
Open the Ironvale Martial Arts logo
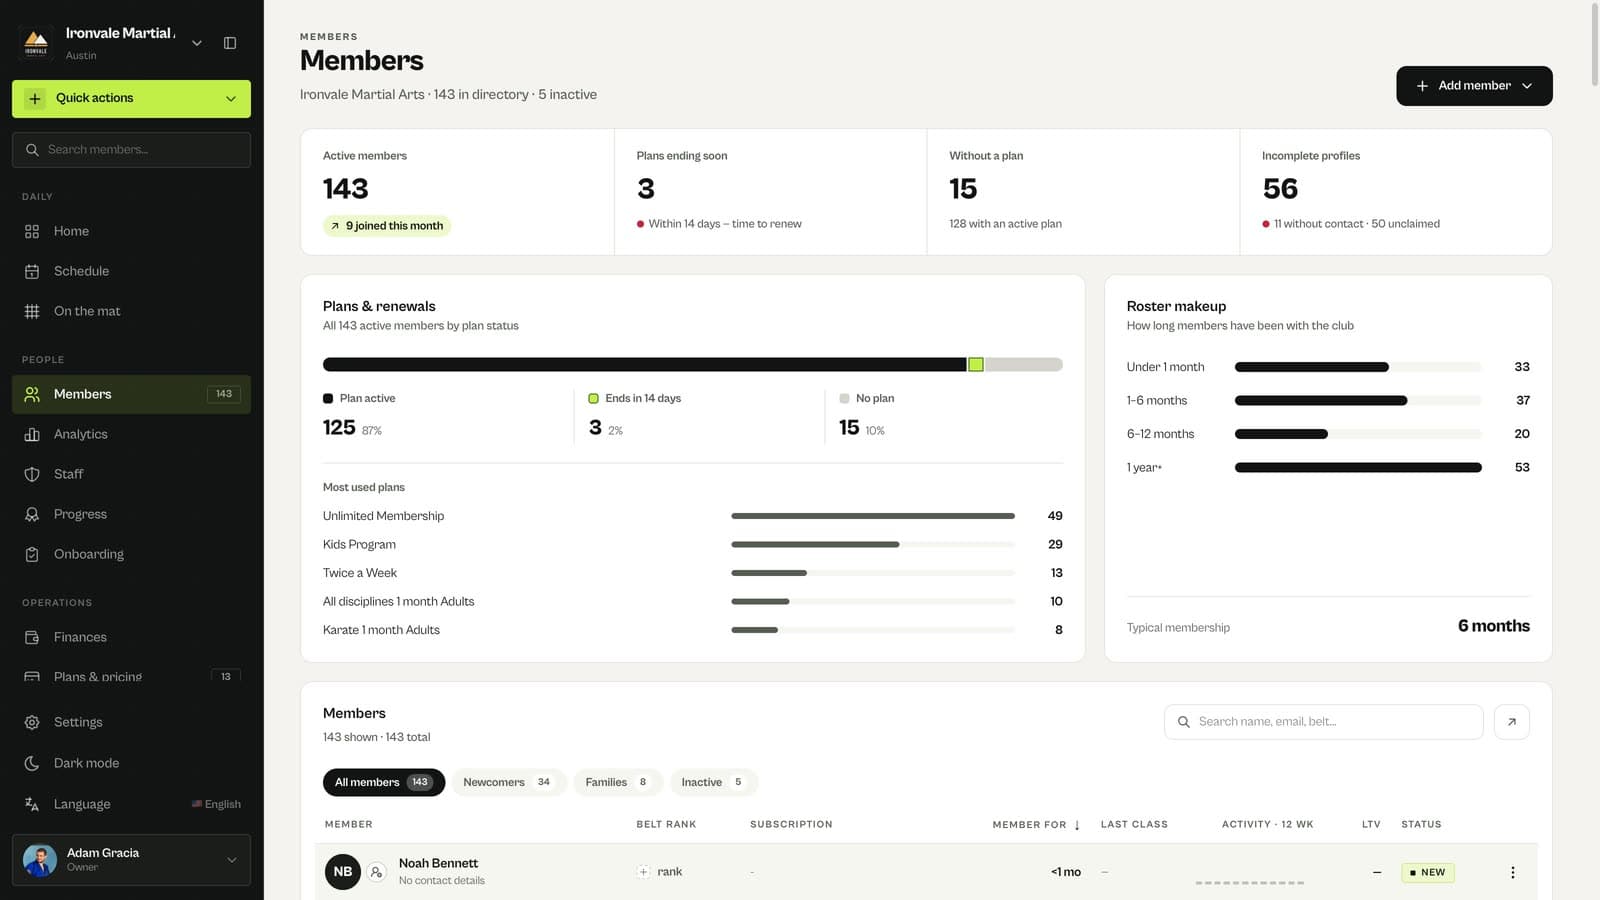[36, 43]
